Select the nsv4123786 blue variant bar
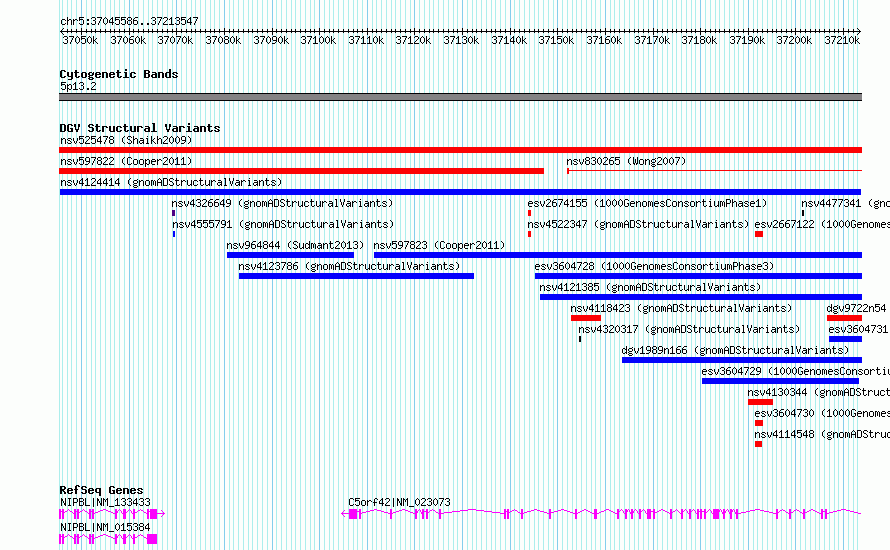The width and height of the screenshot is (890, 550). tap(356, 276)
